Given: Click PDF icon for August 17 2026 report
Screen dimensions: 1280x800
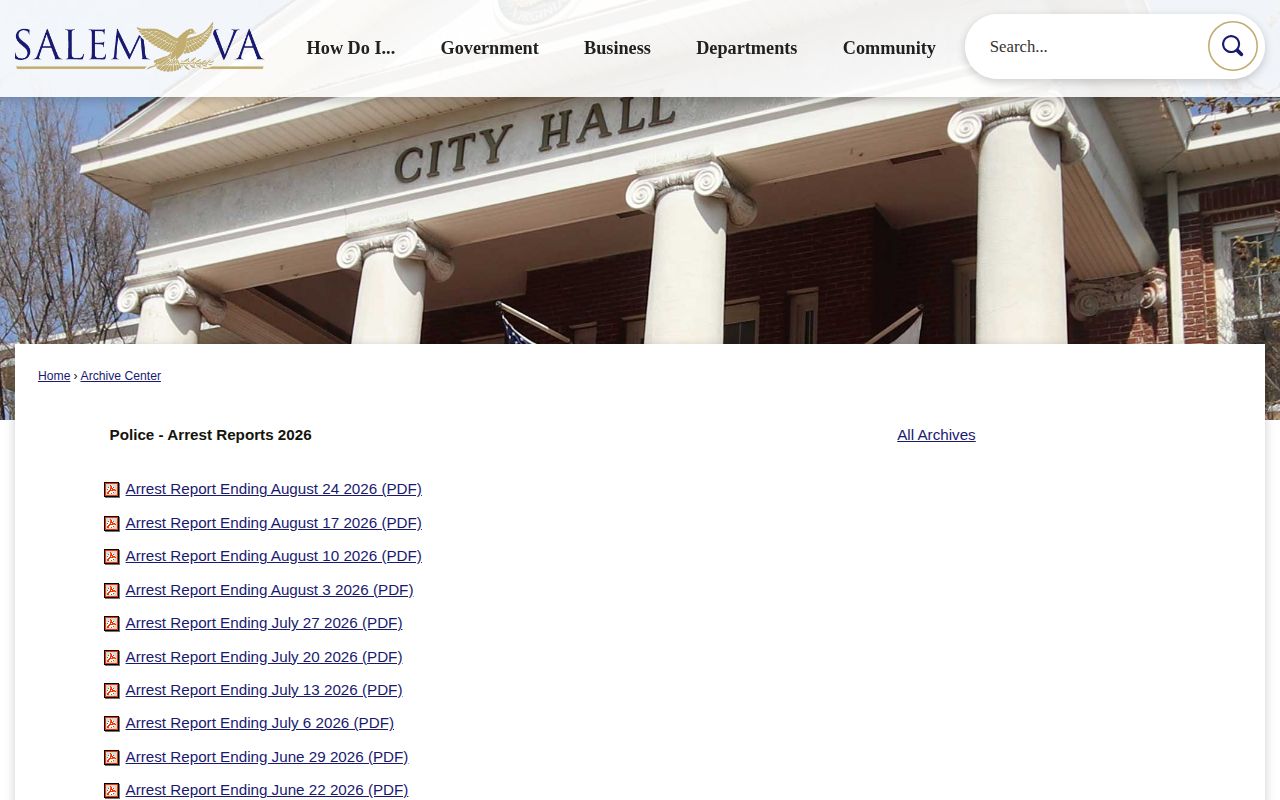Looking at the screenshot, I should [112, 524].
